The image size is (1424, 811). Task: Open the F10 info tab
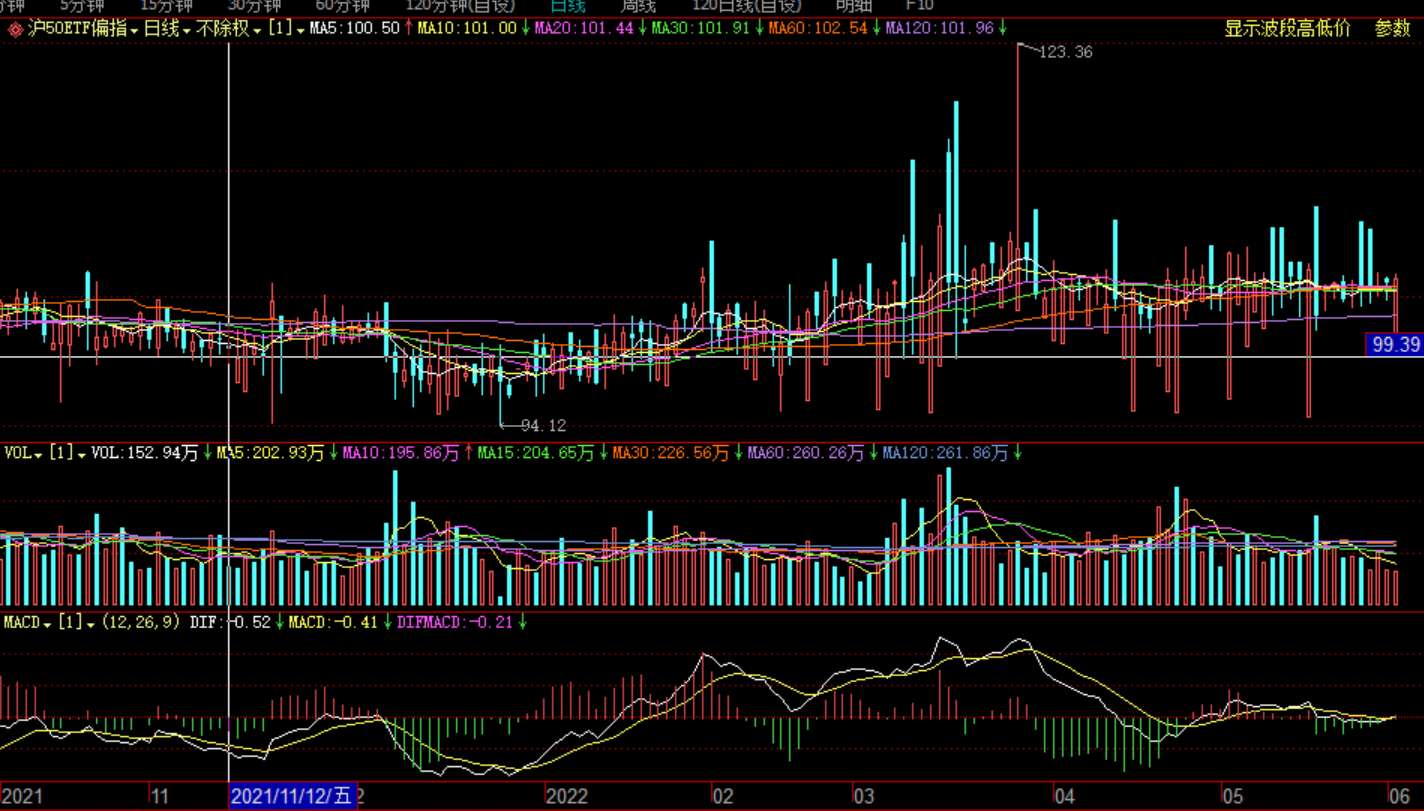918,6
